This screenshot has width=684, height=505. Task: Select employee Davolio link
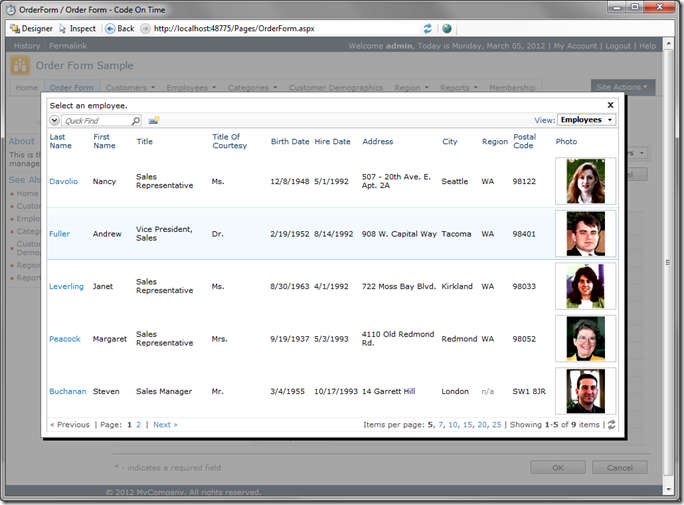point(62,181)
